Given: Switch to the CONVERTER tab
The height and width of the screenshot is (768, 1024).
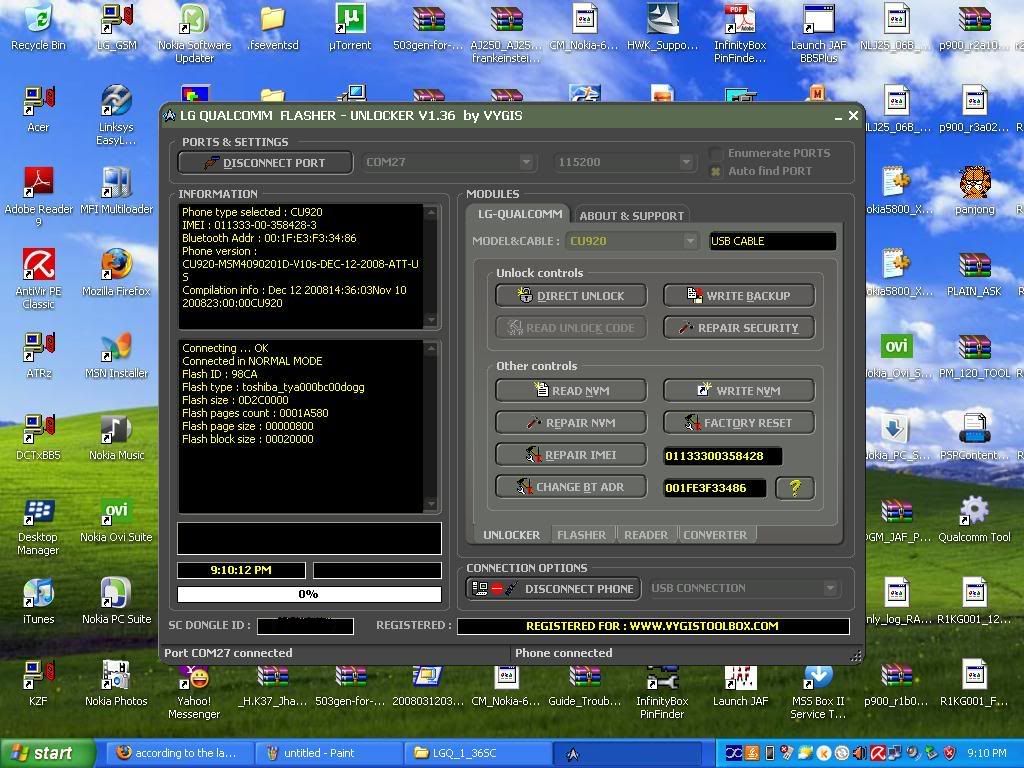Looking at the screenshot, I should pos(715,535).
